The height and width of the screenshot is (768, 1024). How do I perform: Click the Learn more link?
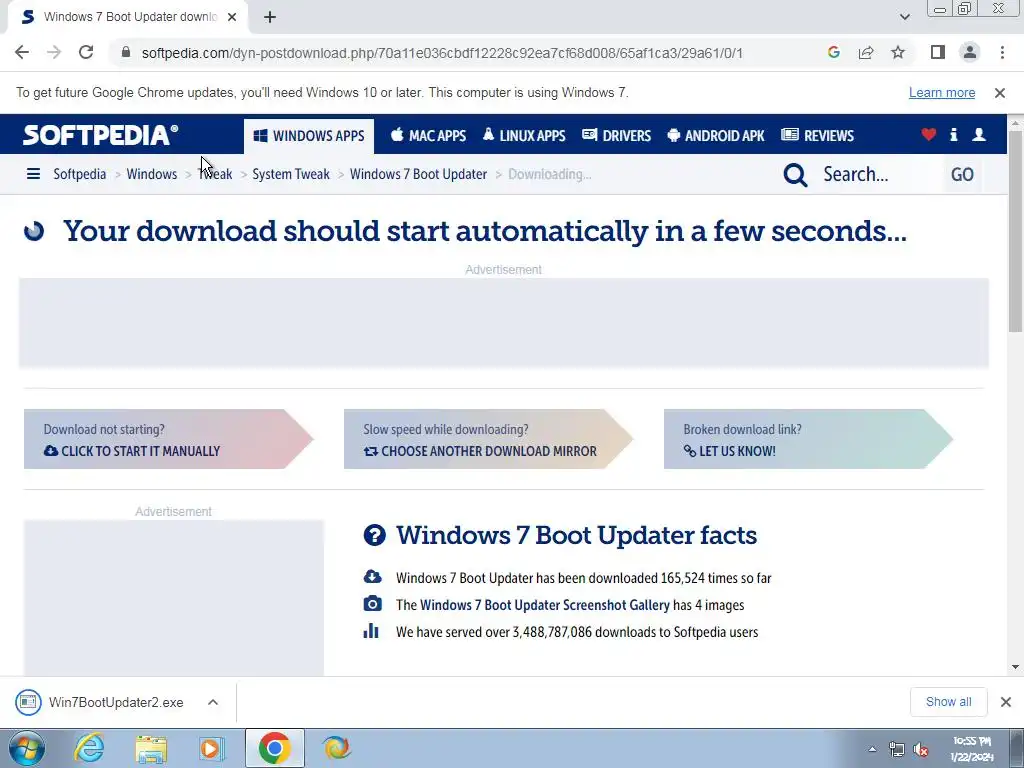click(942, 93)
